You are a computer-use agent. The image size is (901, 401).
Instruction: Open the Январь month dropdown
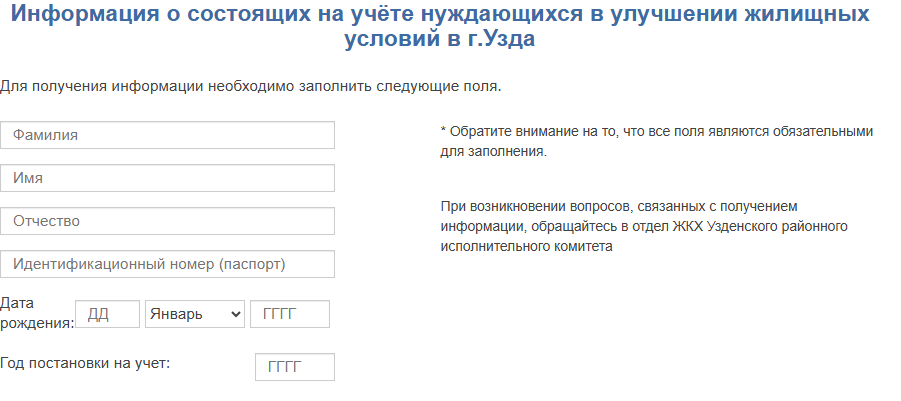click(x=190, y=314)
